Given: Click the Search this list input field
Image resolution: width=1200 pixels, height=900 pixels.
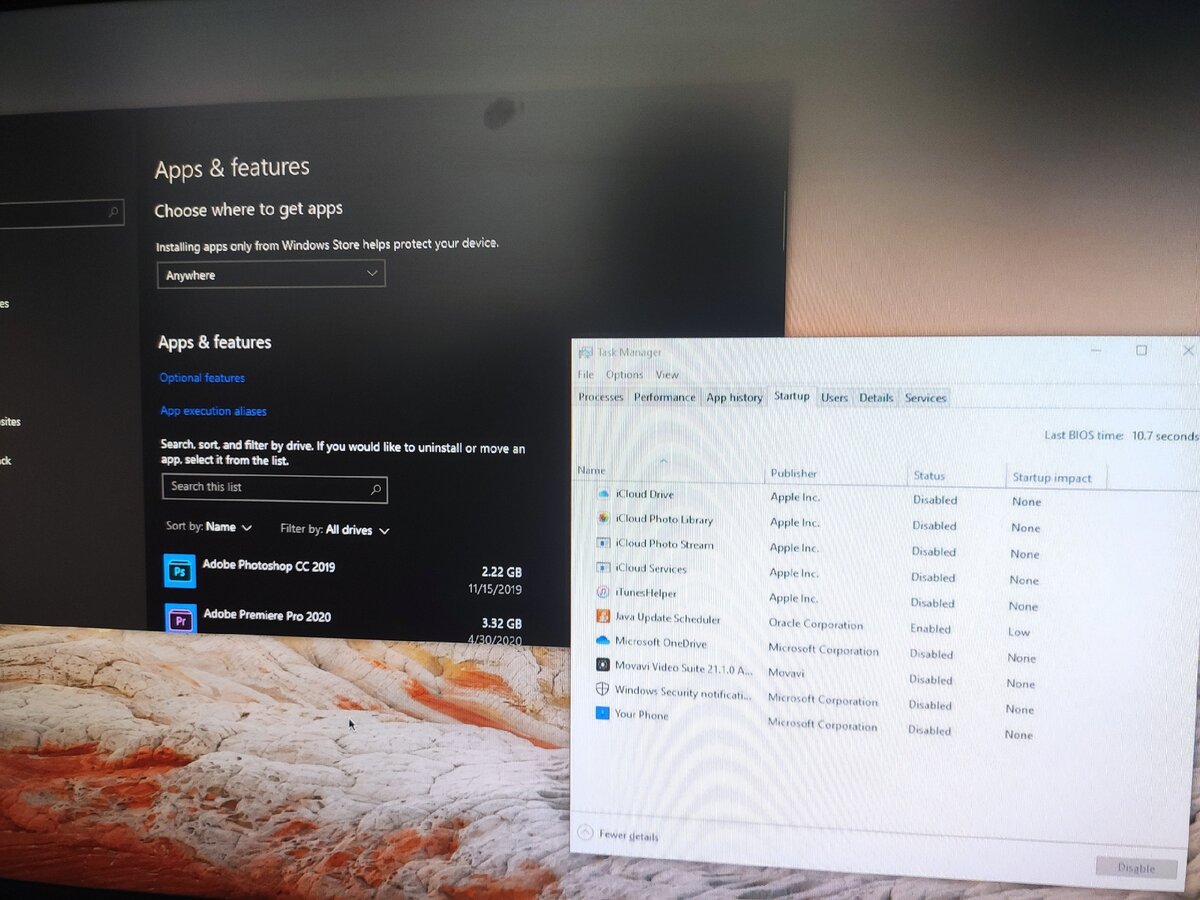Looking at the screenshot, I should [x=274, y=489].
